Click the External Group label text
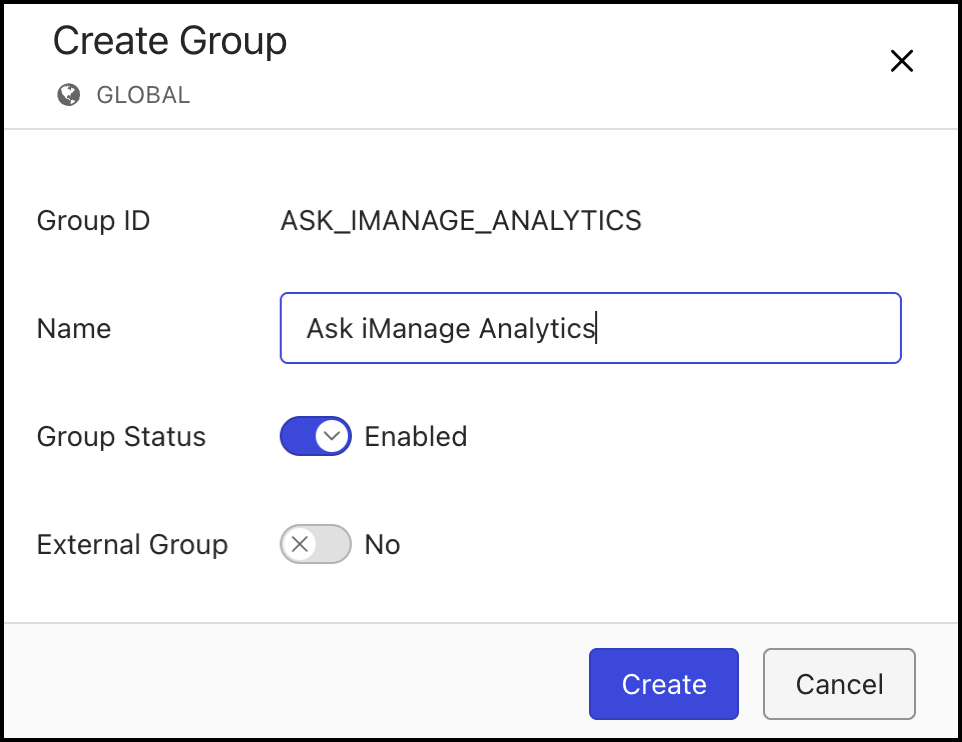 (x=132, y=545)
